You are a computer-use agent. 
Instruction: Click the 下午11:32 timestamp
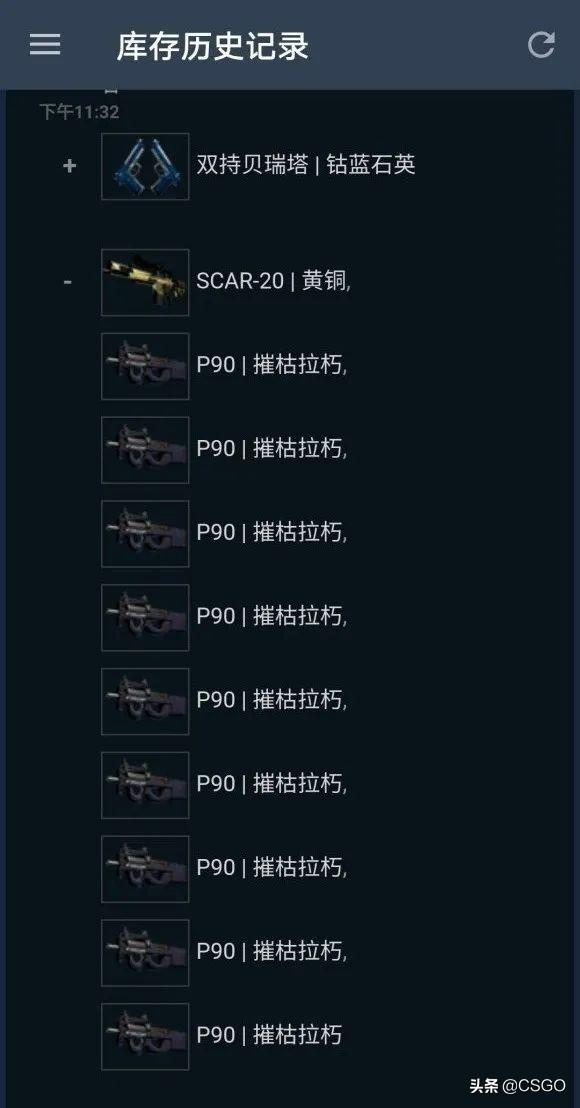point(79,112)
